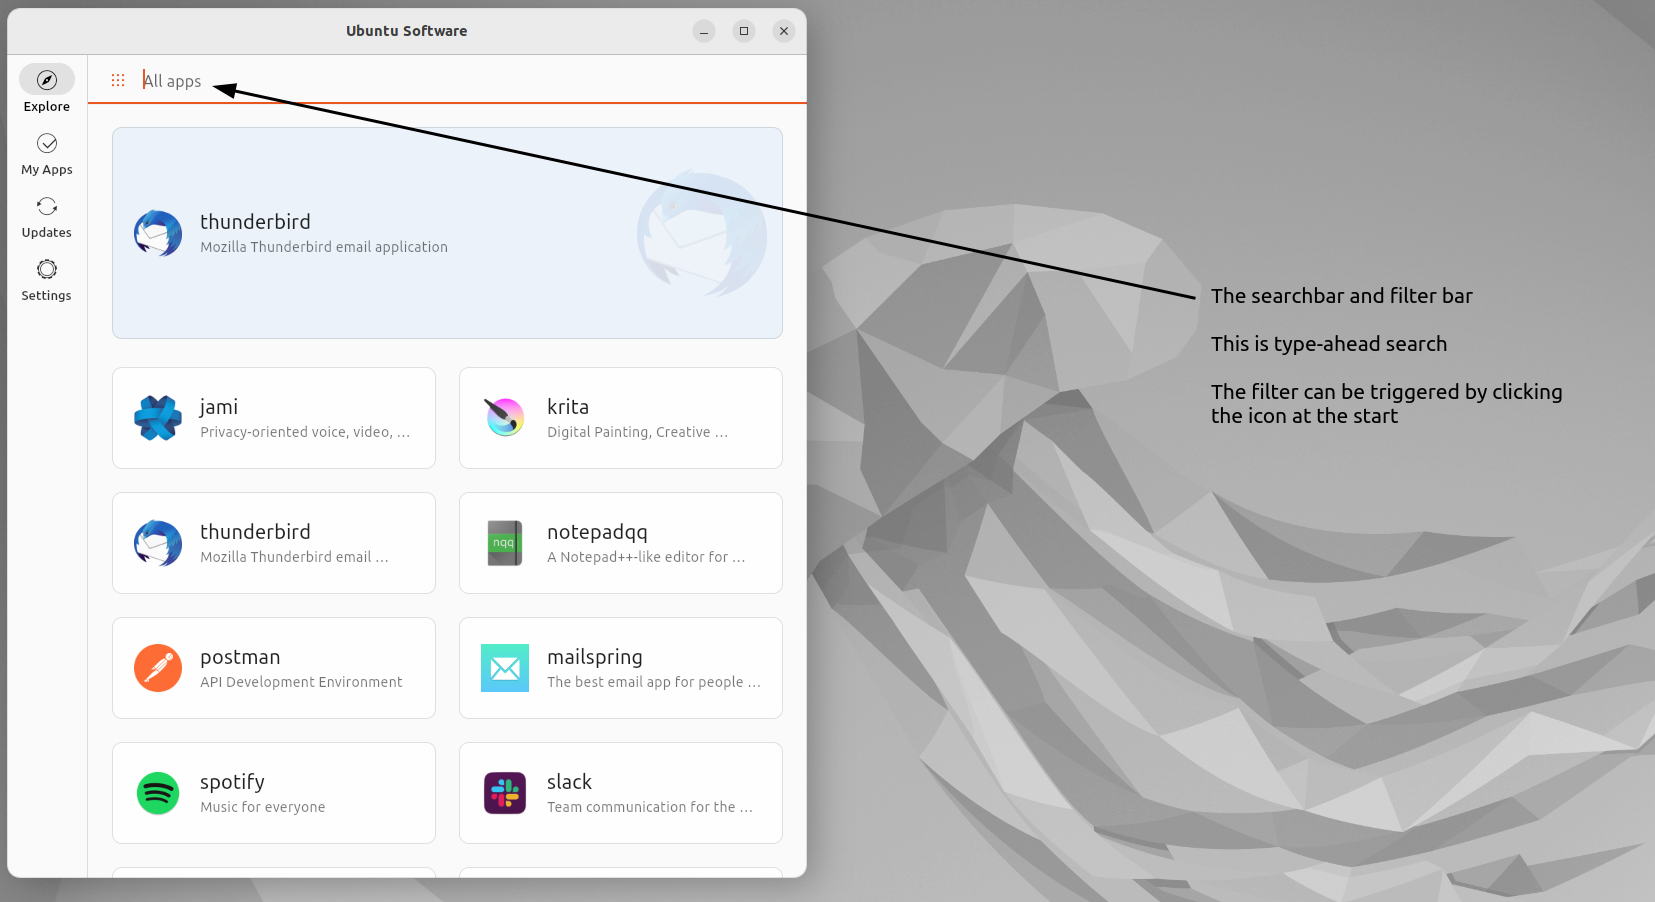This screenshot has height=902, width=1655.
Task: Click the slack app name text
Action: pyautogui.click(x=569, y=782)
